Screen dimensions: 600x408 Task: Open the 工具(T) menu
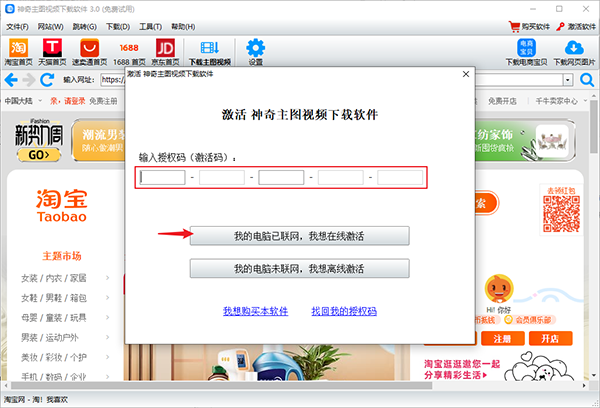click(x=151, y=25)
